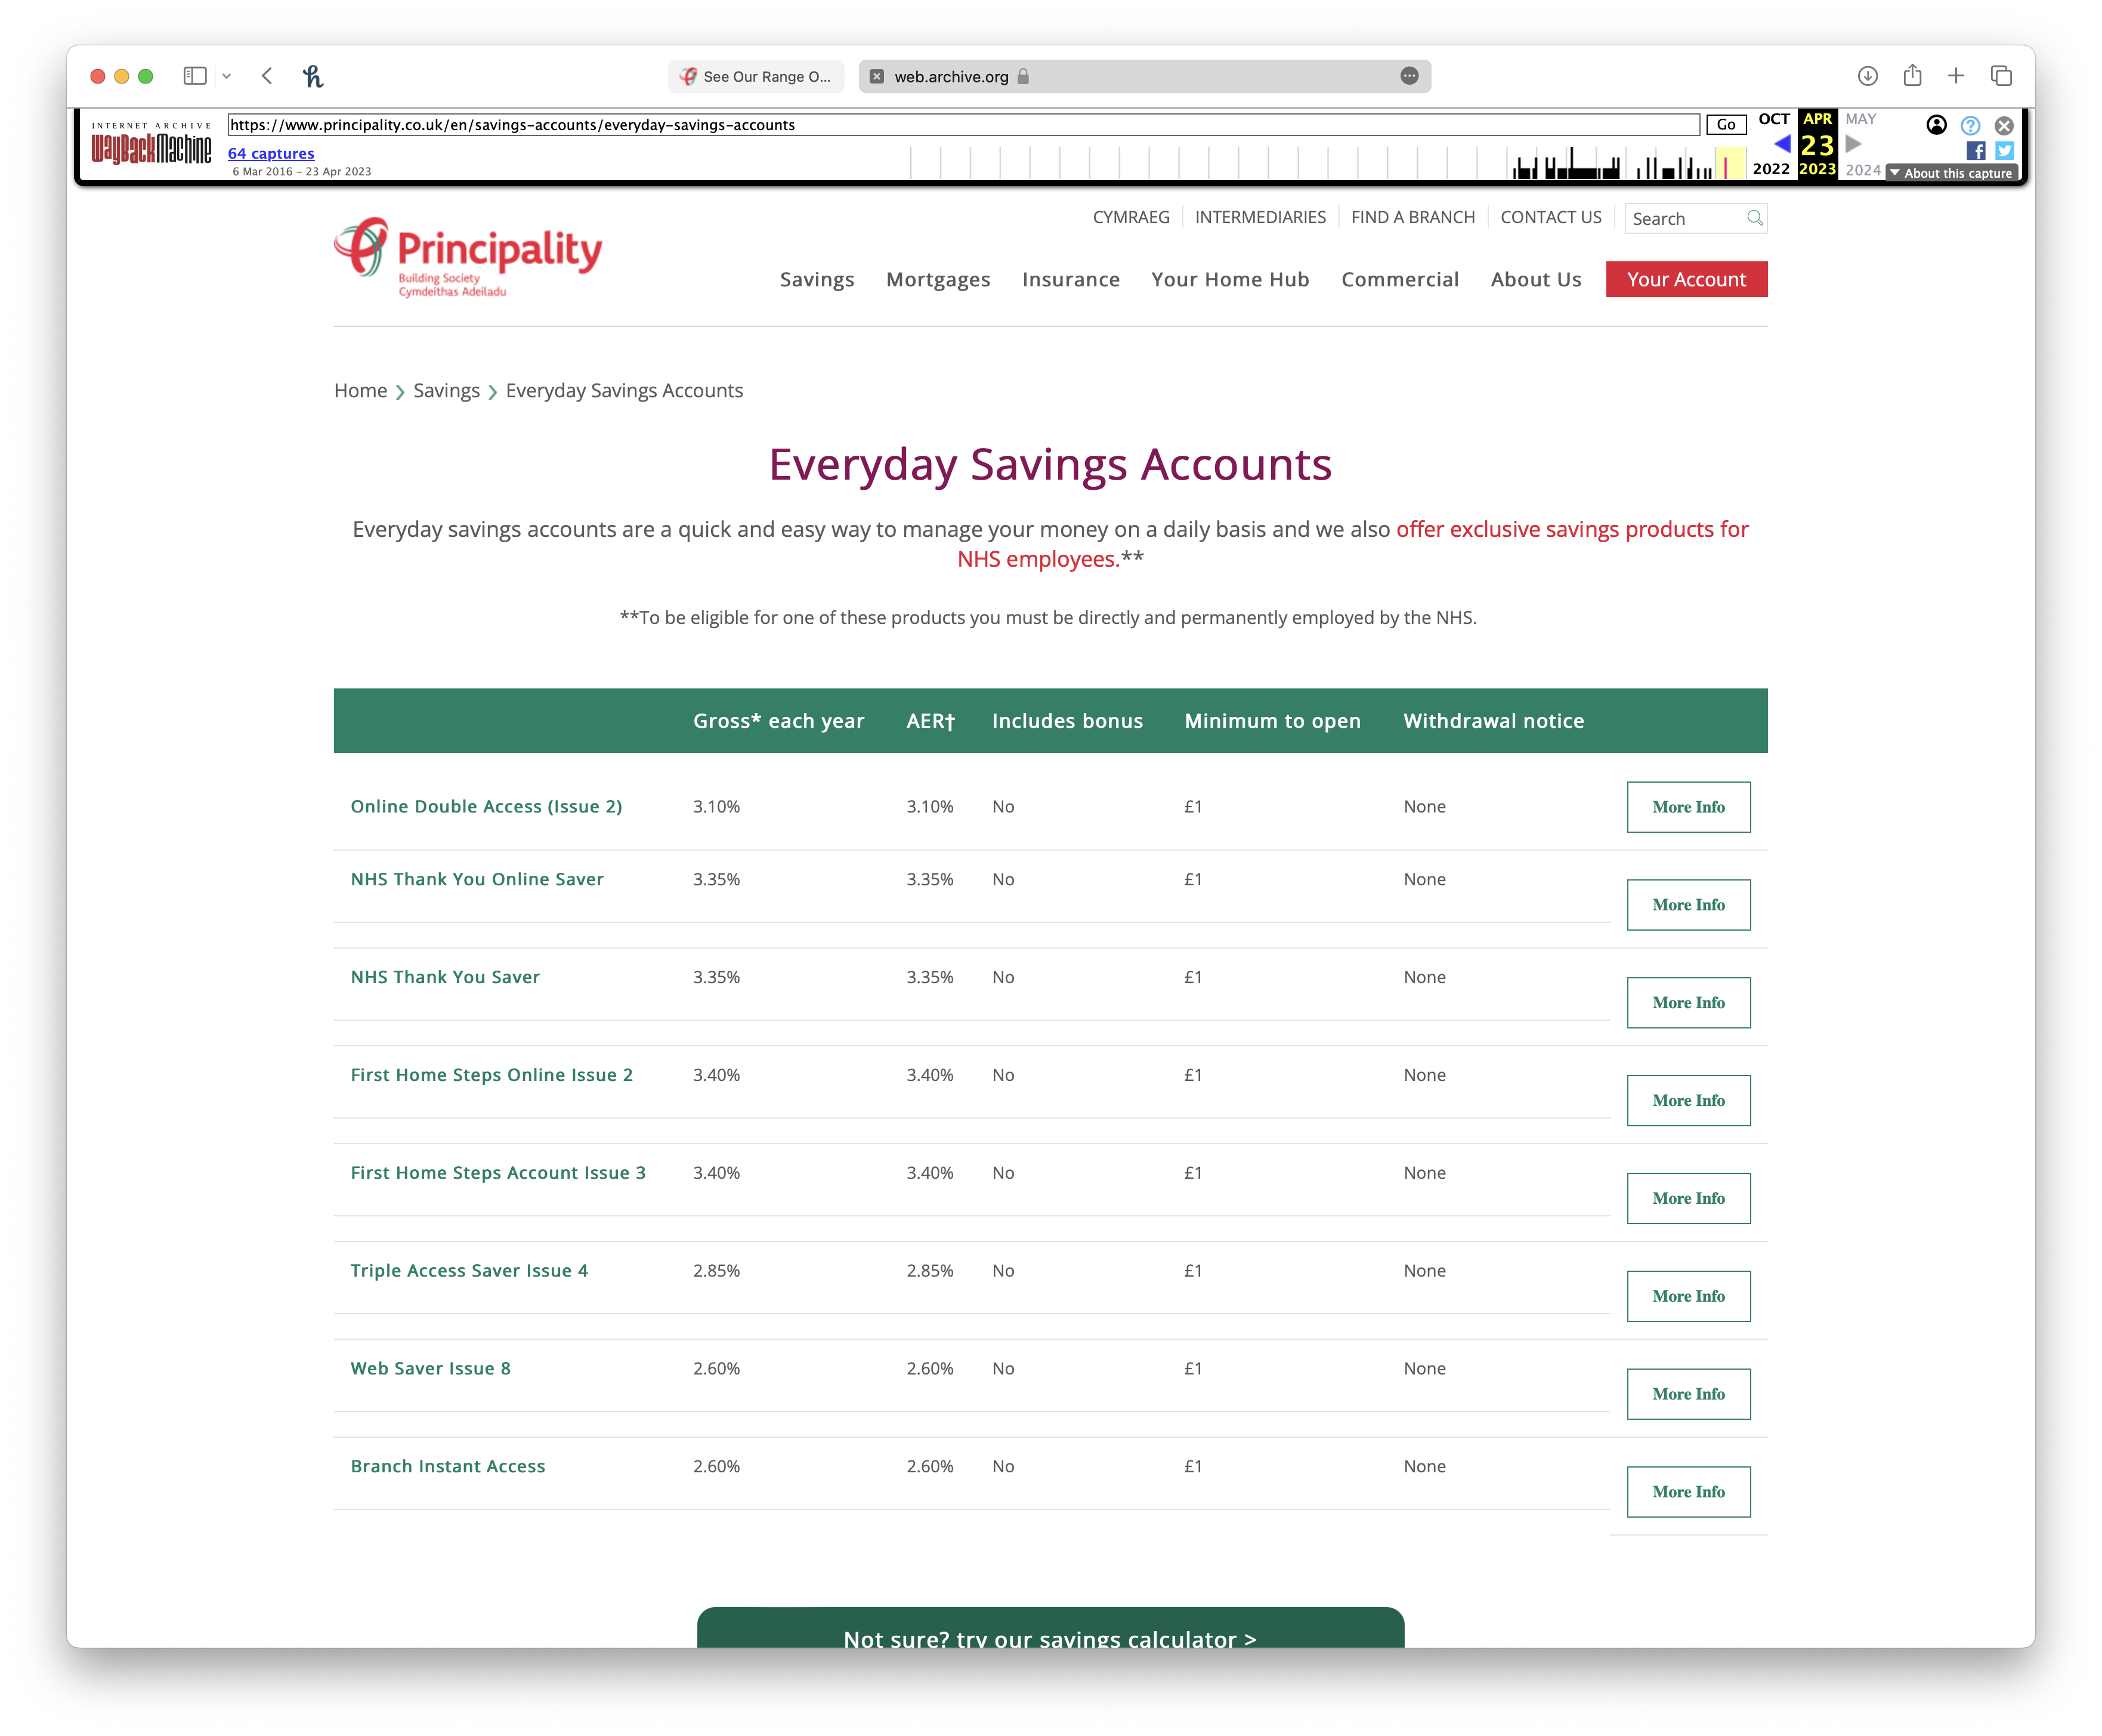Open the 64 captures link
Image resolution: width=2102 pixels, height=1736 pixels.
[x=271, y=153]
